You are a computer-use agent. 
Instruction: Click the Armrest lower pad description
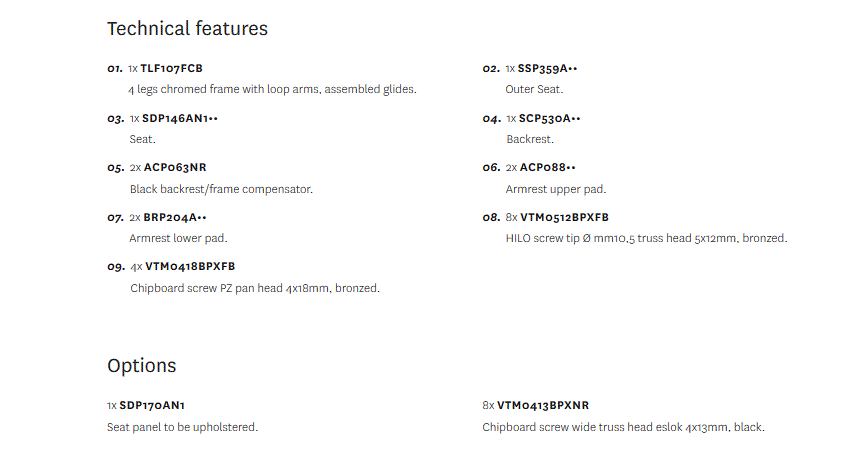(x=178, y=239)
